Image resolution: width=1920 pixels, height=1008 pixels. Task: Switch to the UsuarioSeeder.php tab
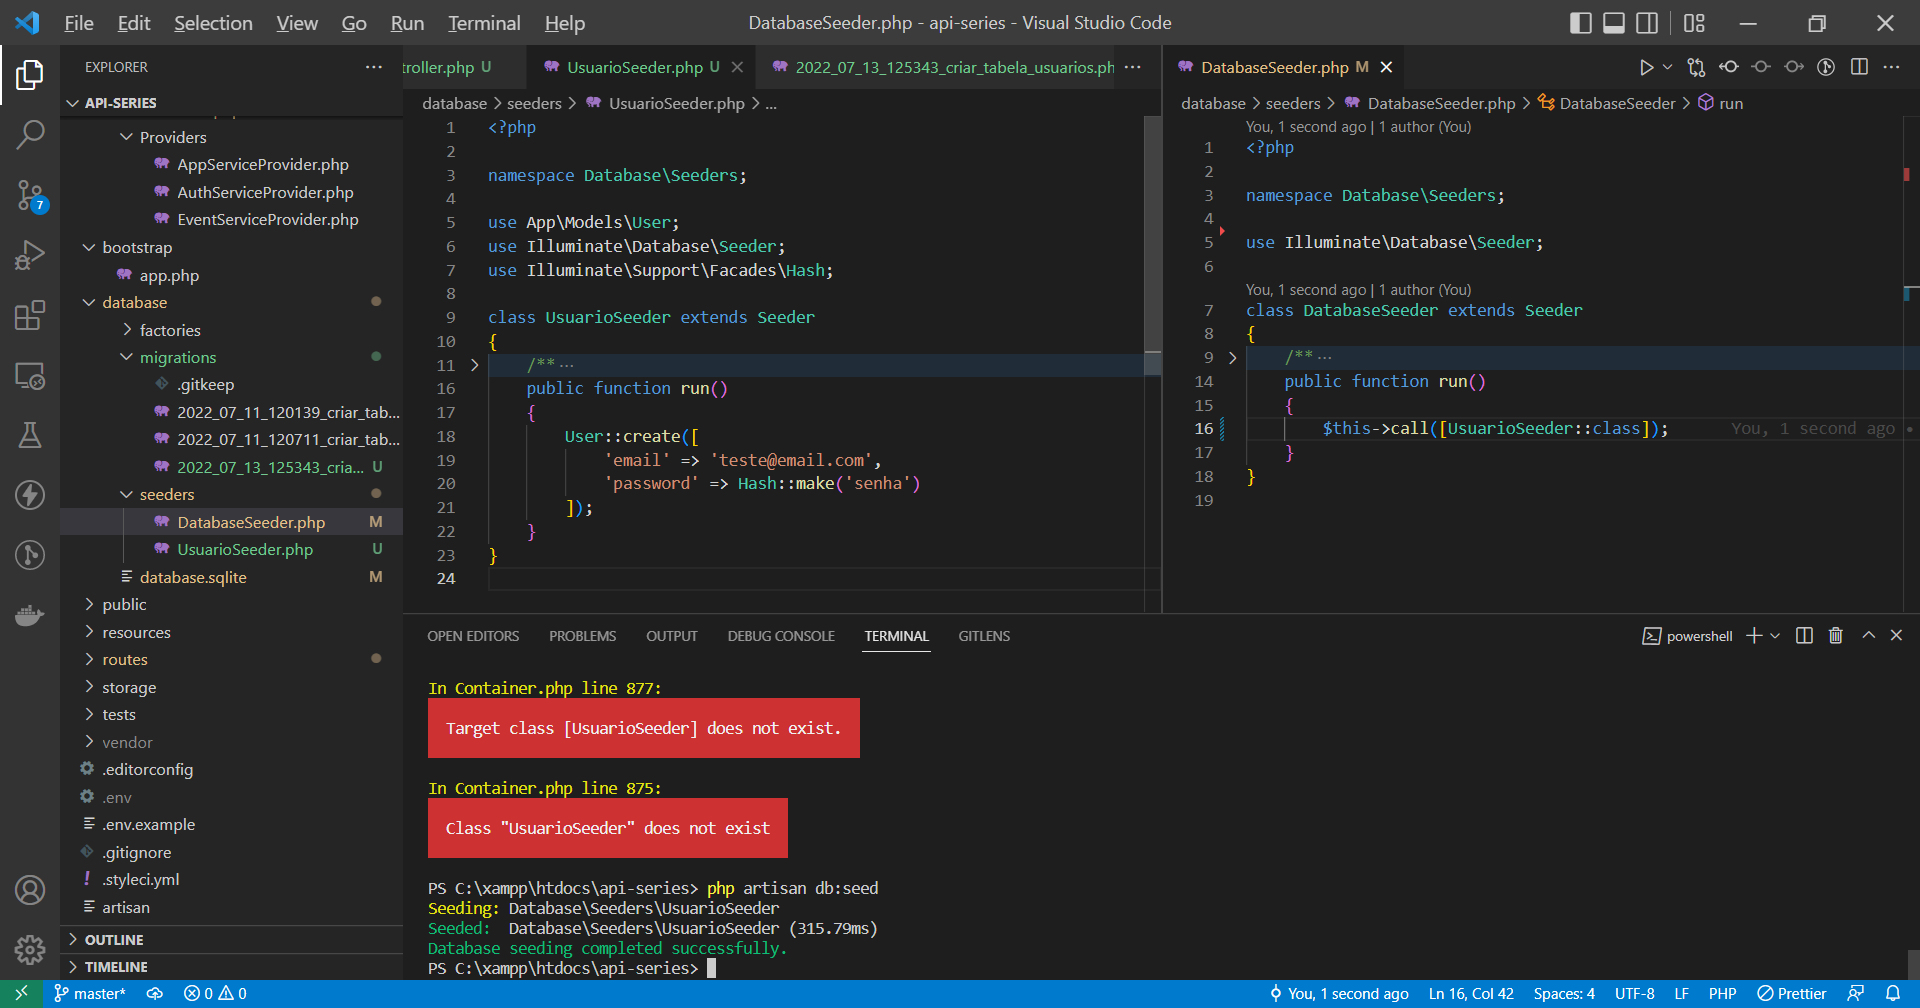(635, 67)
